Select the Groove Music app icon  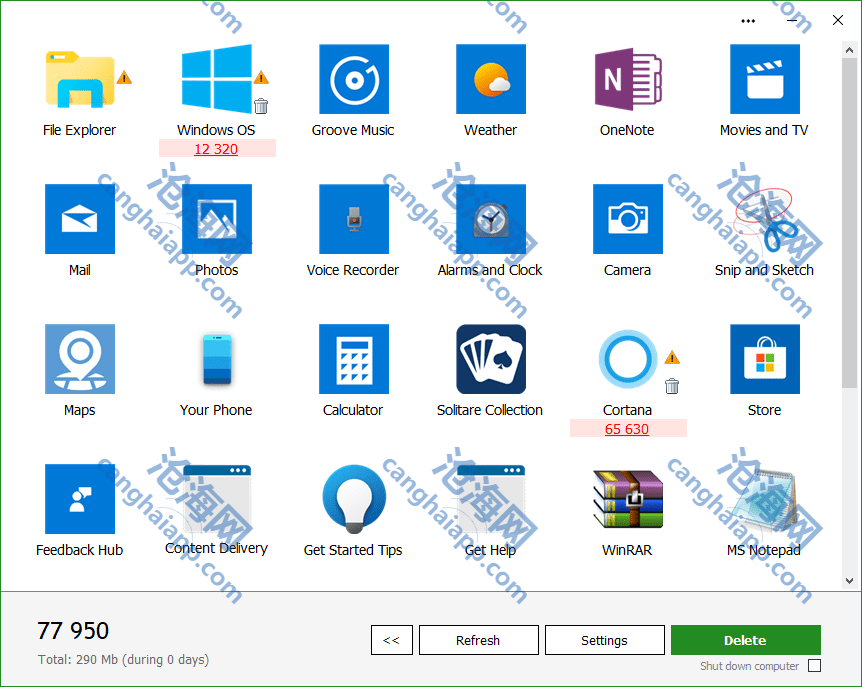tap(353, 79)
